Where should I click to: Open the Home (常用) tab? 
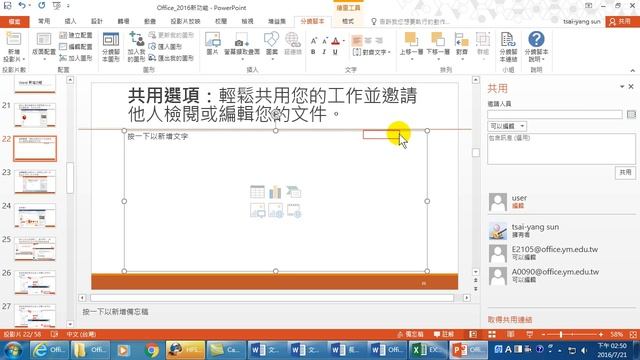coord(44,21)
